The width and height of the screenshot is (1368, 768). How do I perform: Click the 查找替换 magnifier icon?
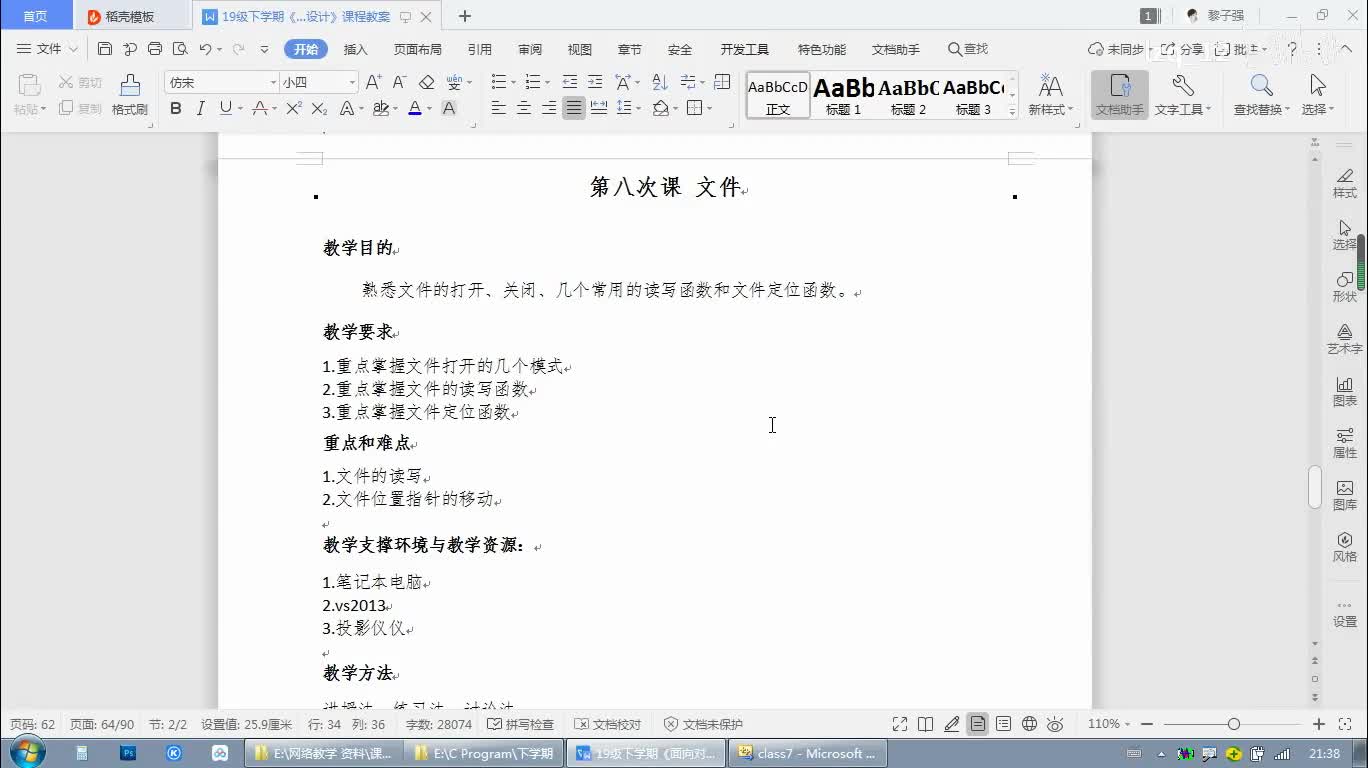tap(1261, 88)
